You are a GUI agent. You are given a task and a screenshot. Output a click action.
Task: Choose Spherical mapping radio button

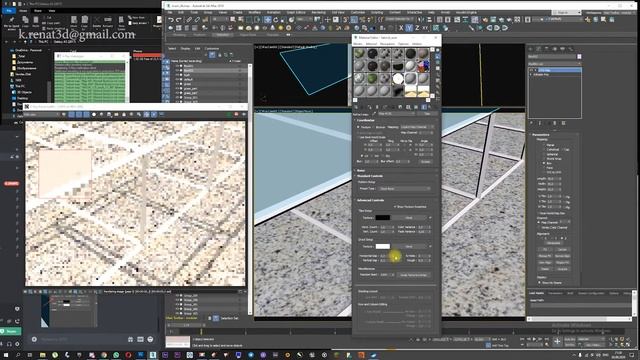click(x=544, y=154)
